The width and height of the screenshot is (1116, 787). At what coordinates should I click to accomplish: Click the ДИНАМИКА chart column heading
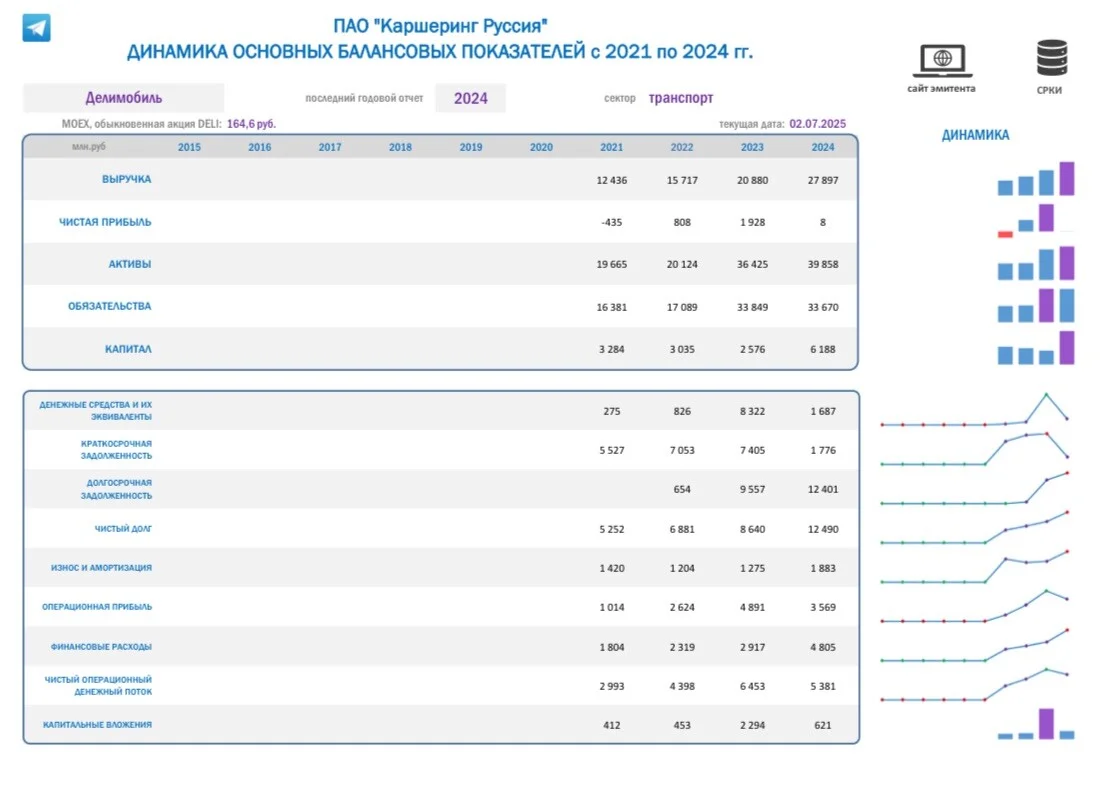(x=975, y=135)
